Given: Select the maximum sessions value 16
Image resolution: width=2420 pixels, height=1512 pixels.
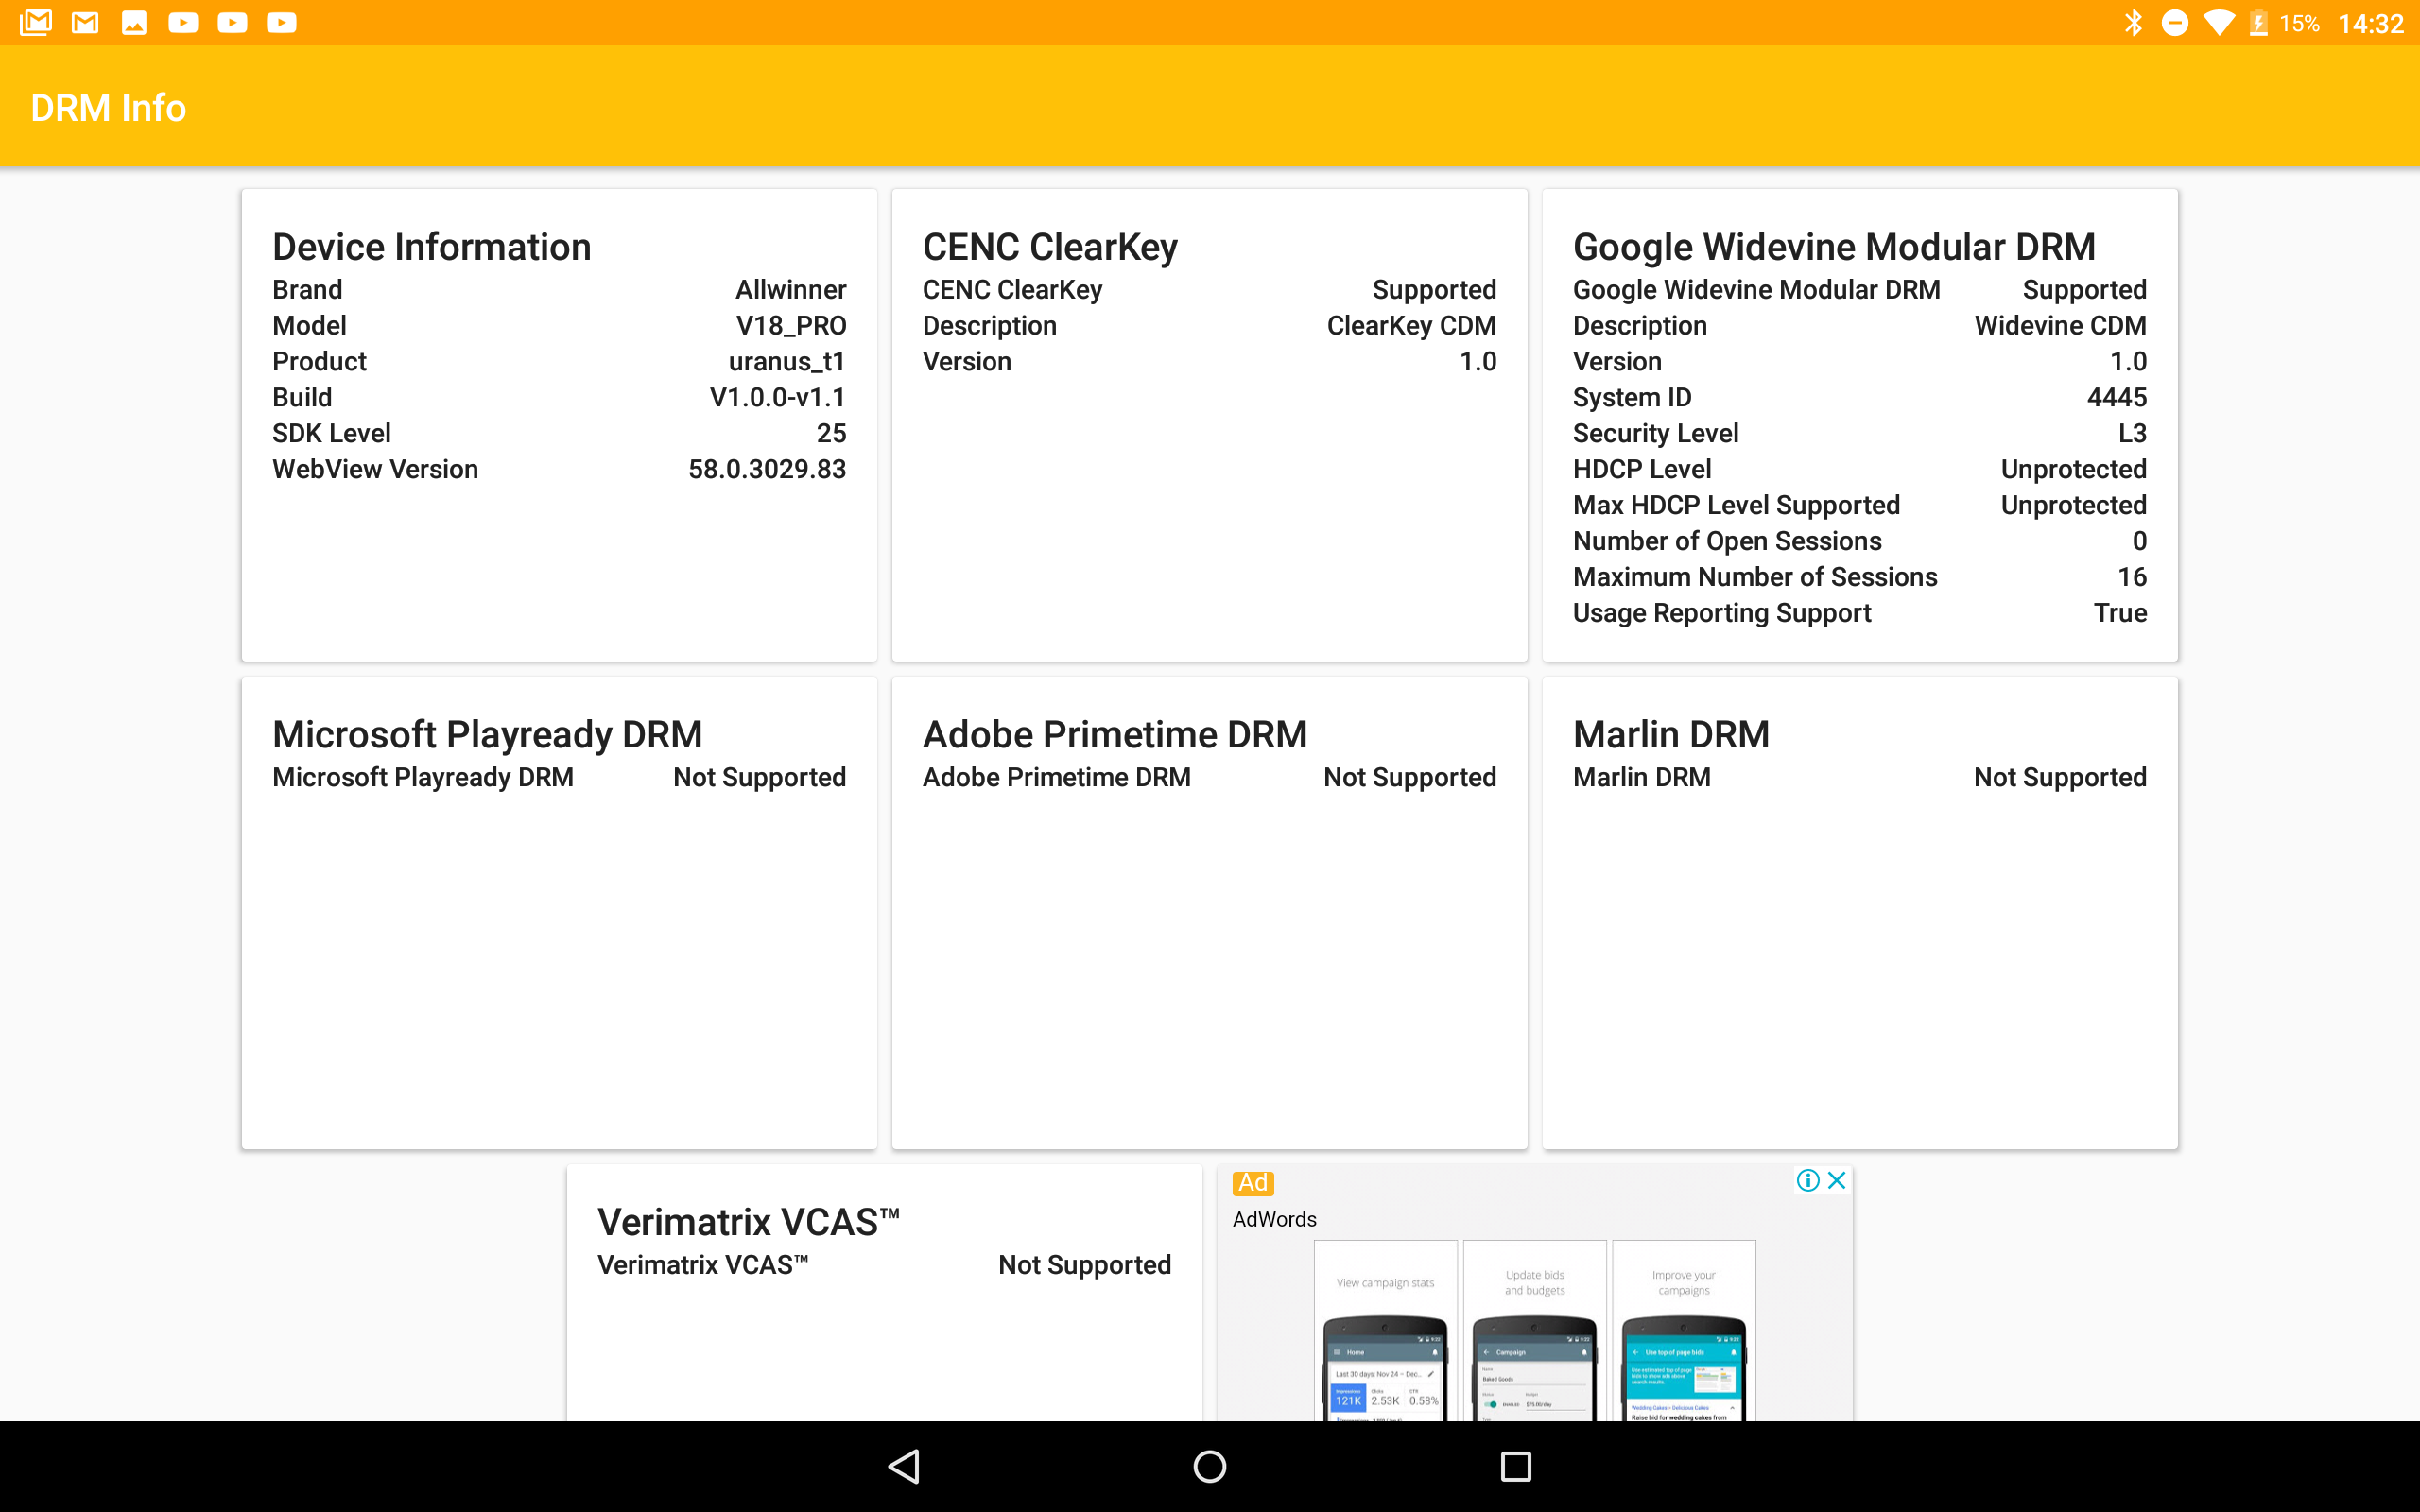Looking at the screenshot, I should click(2132, 577).
